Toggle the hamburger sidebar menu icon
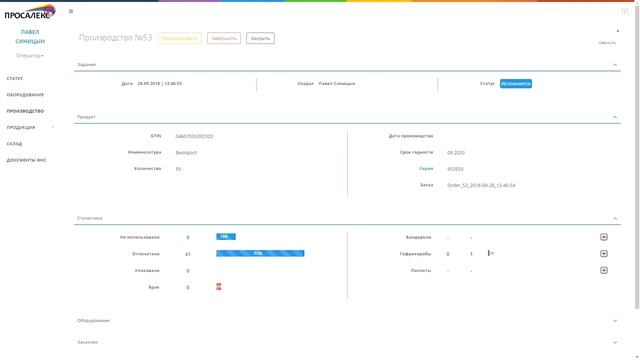The image size is (640, 360). (x=71, y=11)
